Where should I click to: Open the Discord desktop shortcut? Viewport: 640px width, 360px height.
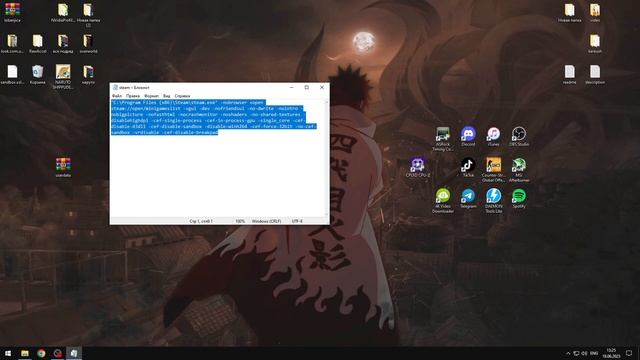(468, 136)
